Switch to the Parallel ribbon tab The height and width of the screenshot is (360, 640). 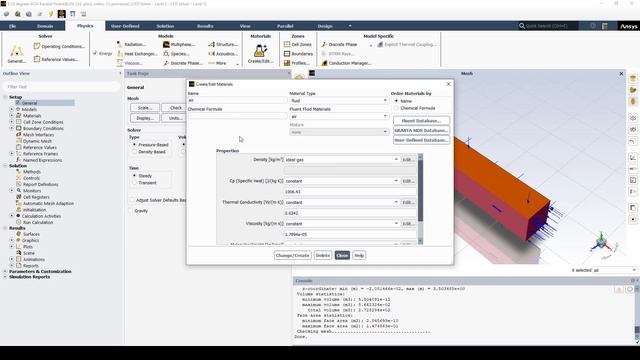285,26
